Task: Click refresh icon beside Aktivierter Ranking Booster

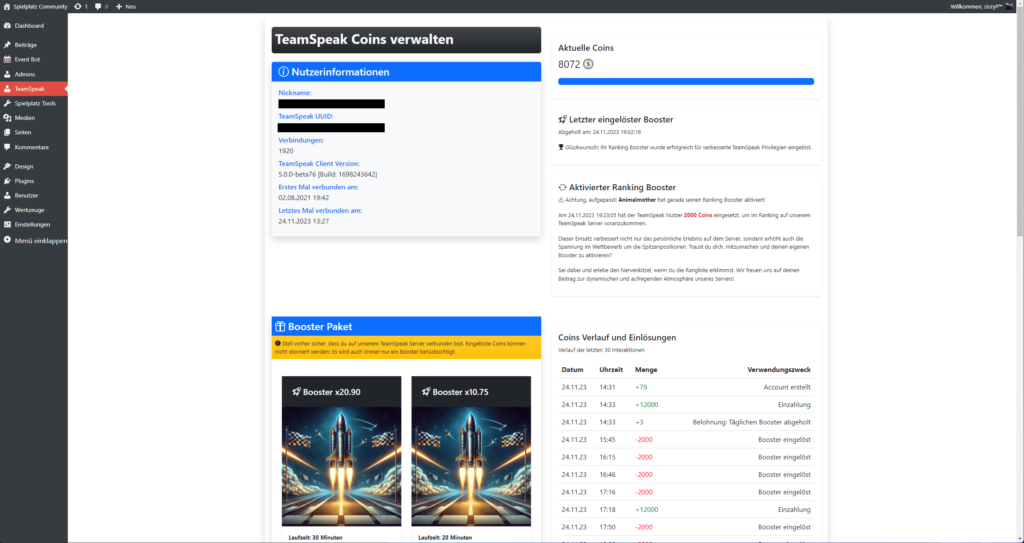Action: [x=562, y=188]
